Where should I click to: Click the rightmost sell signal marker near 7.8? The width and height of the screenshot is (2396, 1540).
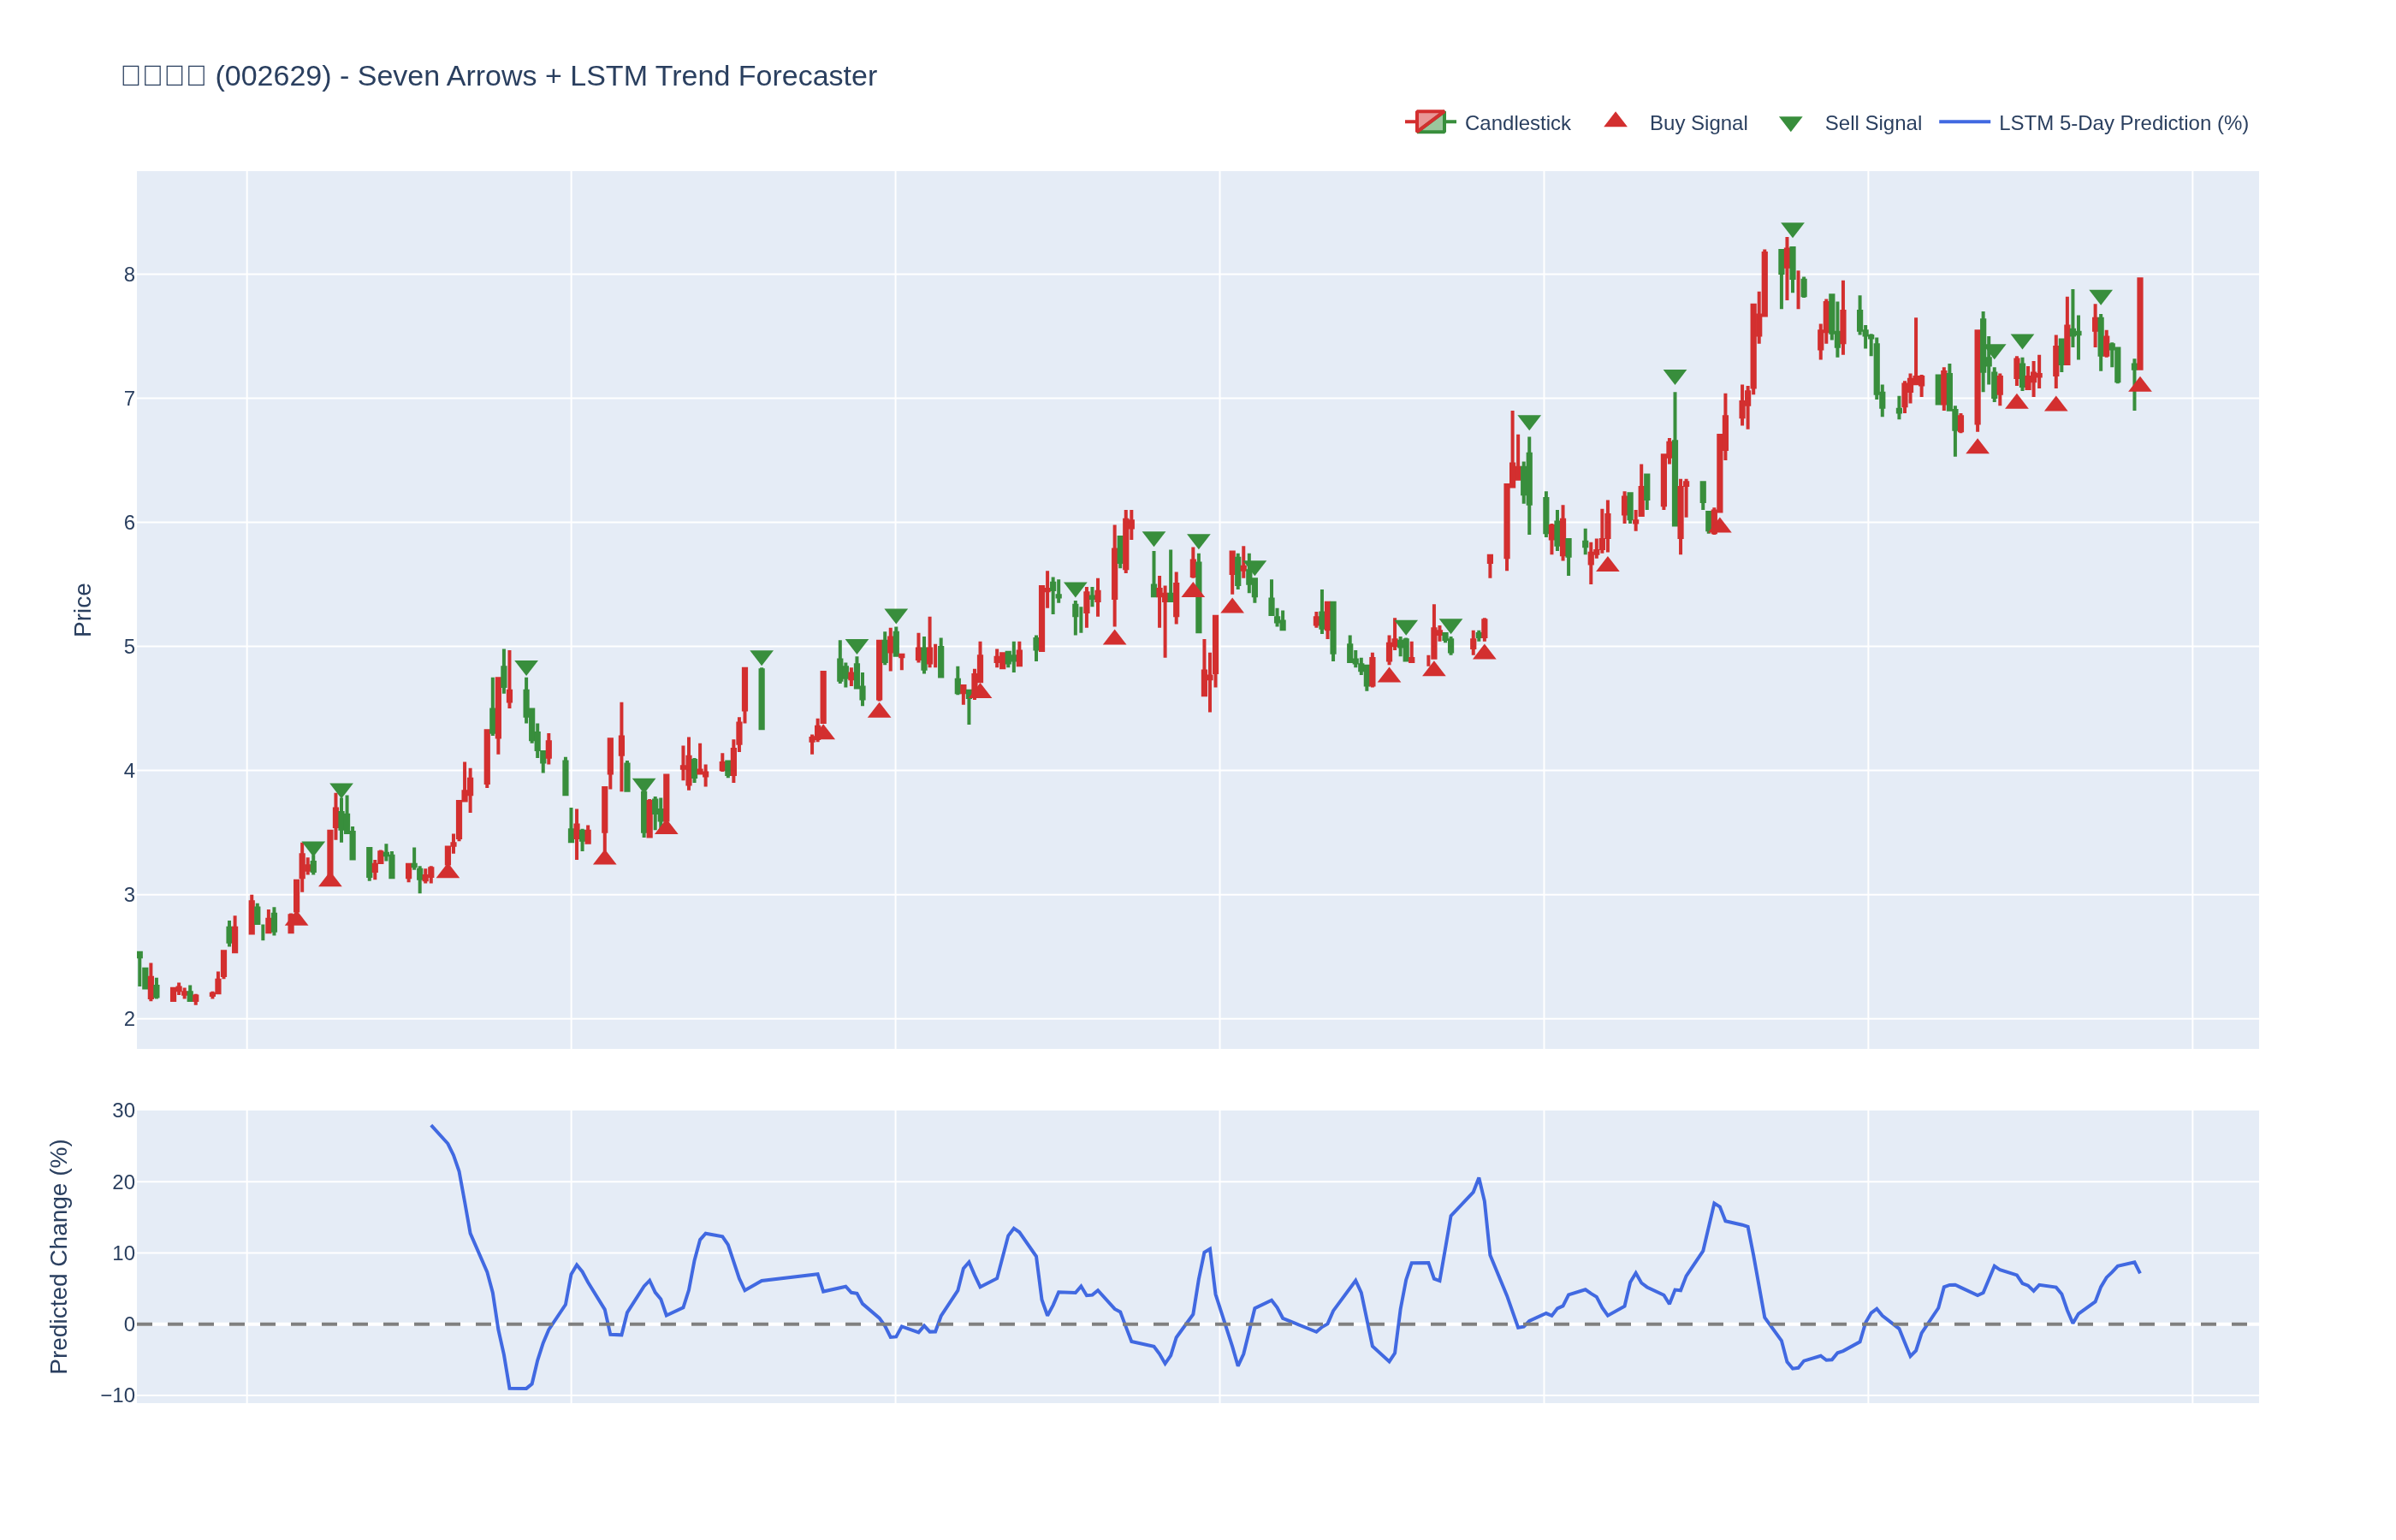pos(2100,297)
